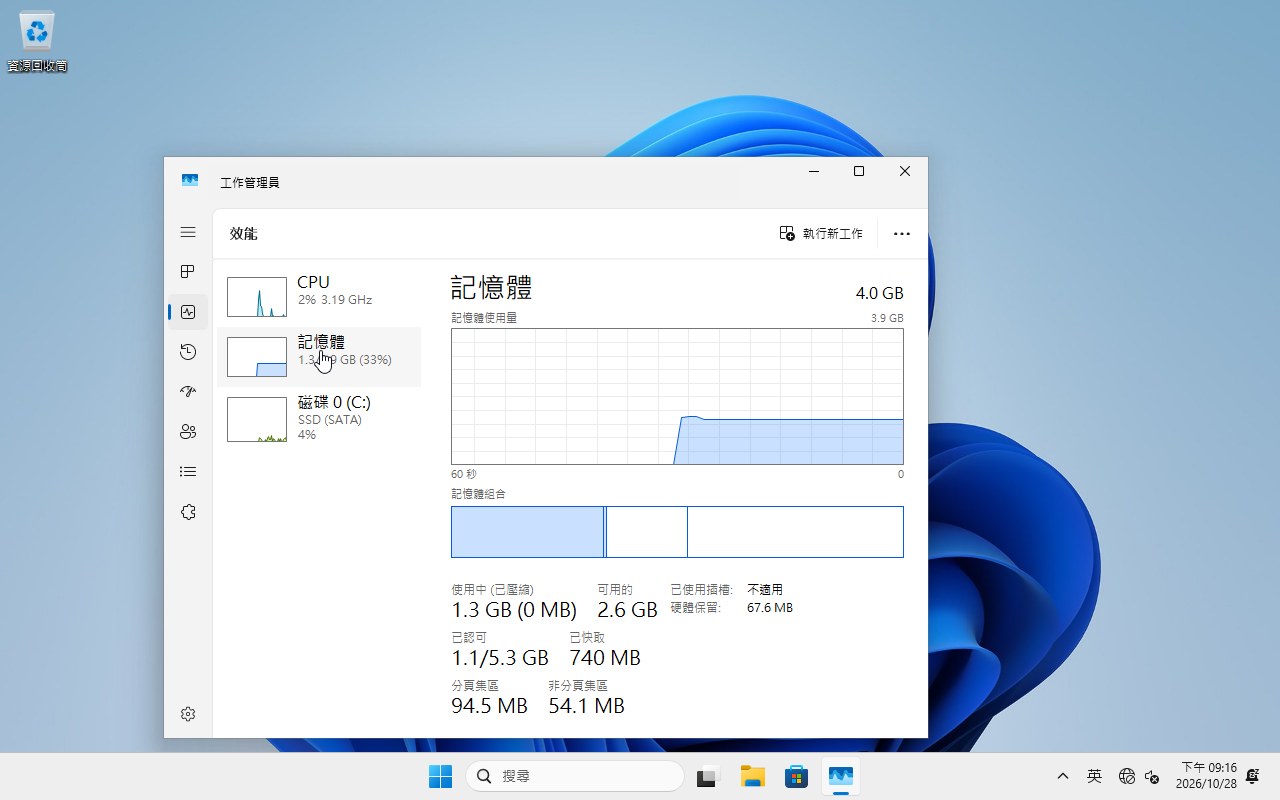Click the 1.3 GB (0 MB) in-use value
Image resolution: width=1280 pixels, height=800 pixels.
[x=514, y=610]
